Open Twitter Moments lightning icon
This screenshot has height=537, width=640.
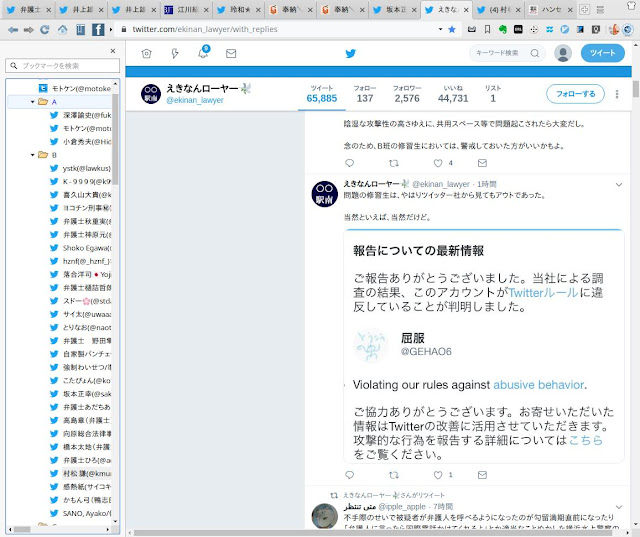tap(175, 53)
